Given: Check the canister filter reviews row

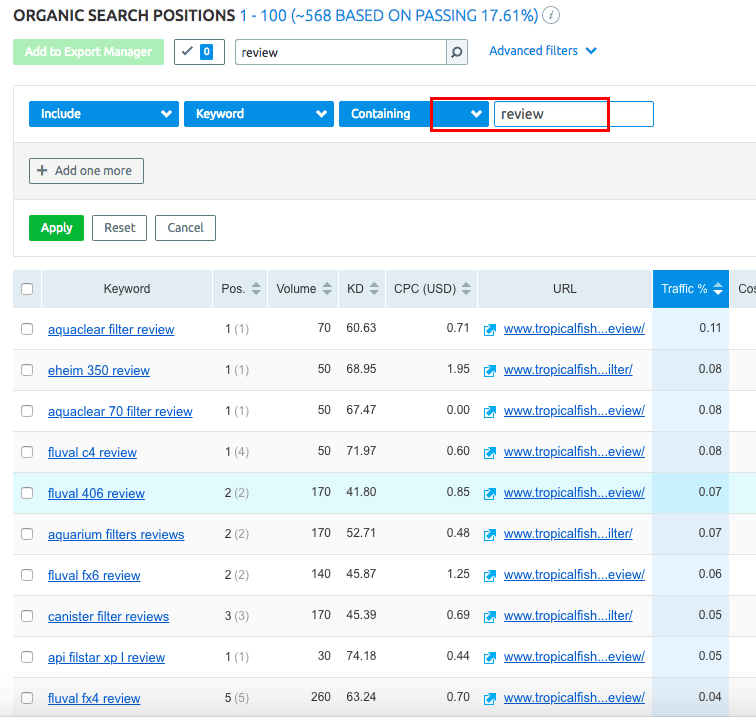Looking at the screenshot, I should click(27, 616).
